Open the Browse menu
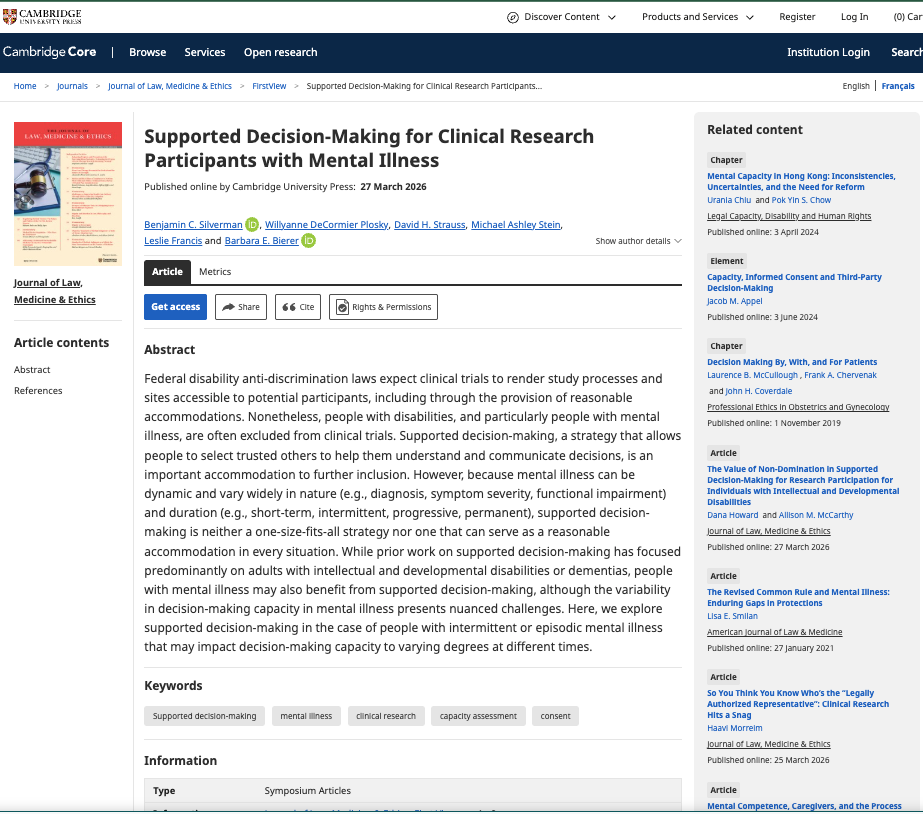The width and height of the screenshot is (923, 814). point(148,52)
